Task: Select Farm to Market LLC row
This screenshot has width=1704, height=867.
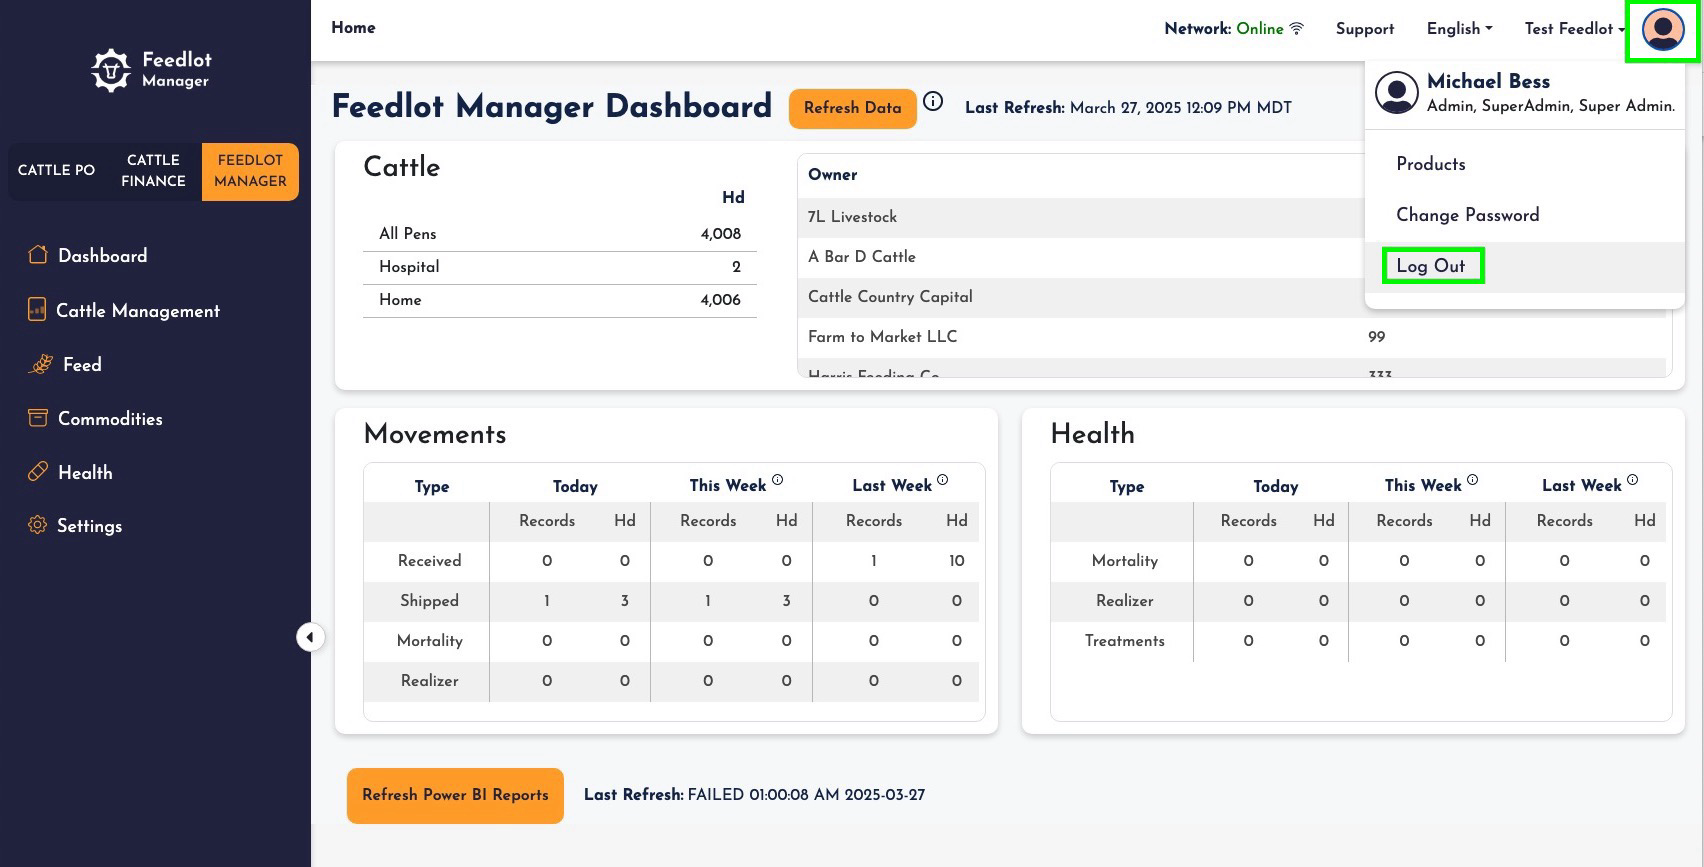Action: [1232, 337]
